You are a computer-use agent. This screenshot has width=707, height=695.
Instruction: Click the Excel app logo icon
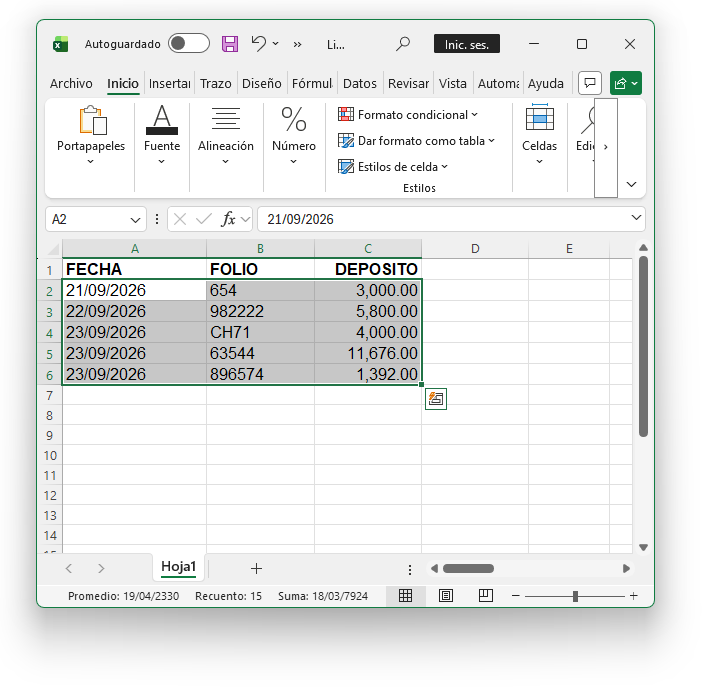point(60,44)
